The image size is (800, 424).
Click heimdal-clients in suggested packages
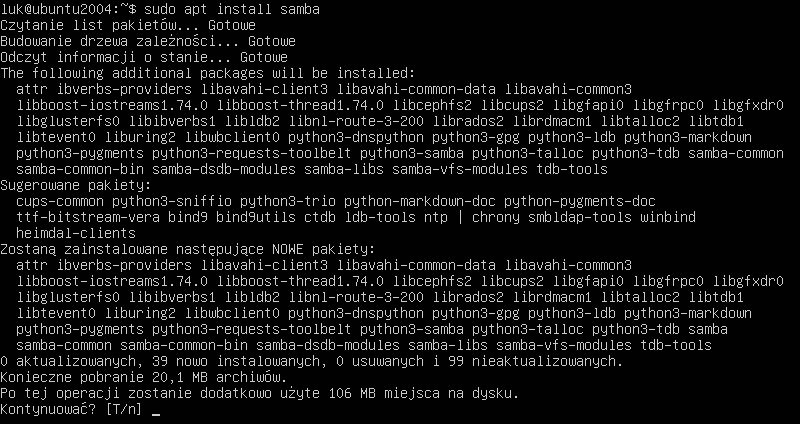pos(76,233)
